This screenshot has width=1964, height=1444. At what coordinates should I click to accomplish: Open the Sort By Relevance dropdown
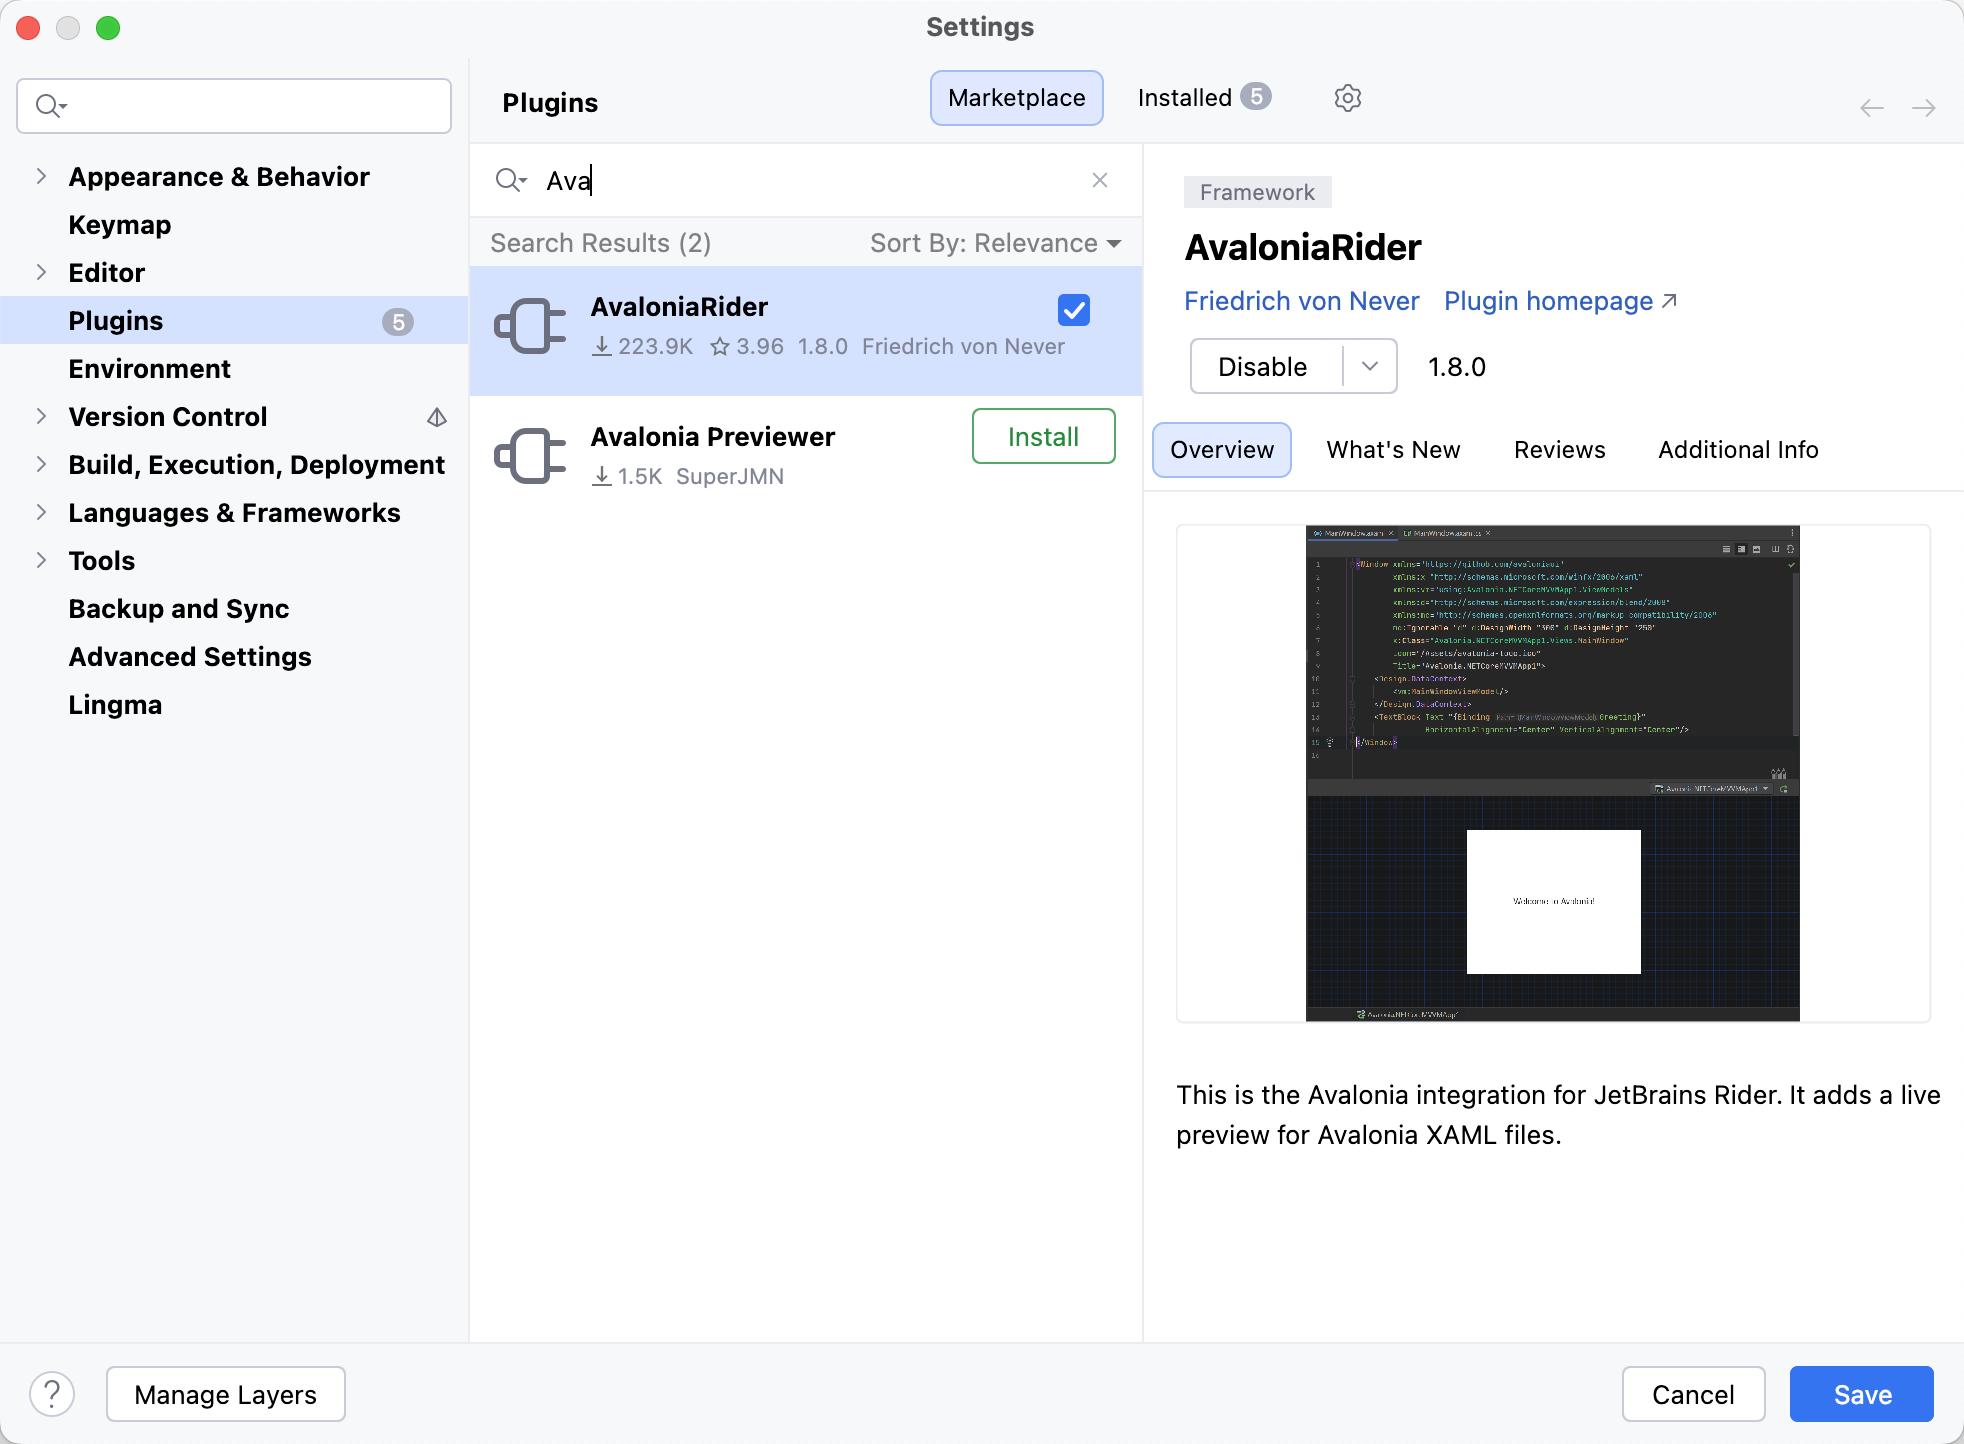[995, 243]
